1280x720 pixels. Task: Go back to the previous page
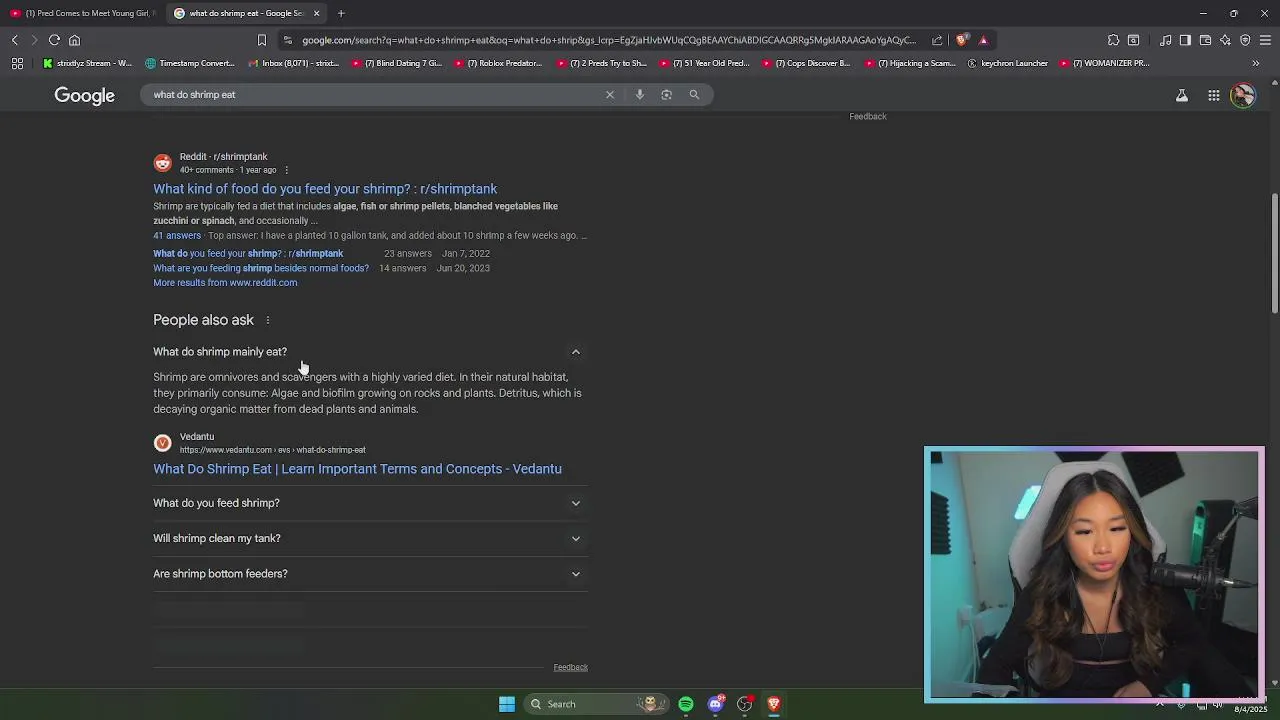(x=15, y=40)
